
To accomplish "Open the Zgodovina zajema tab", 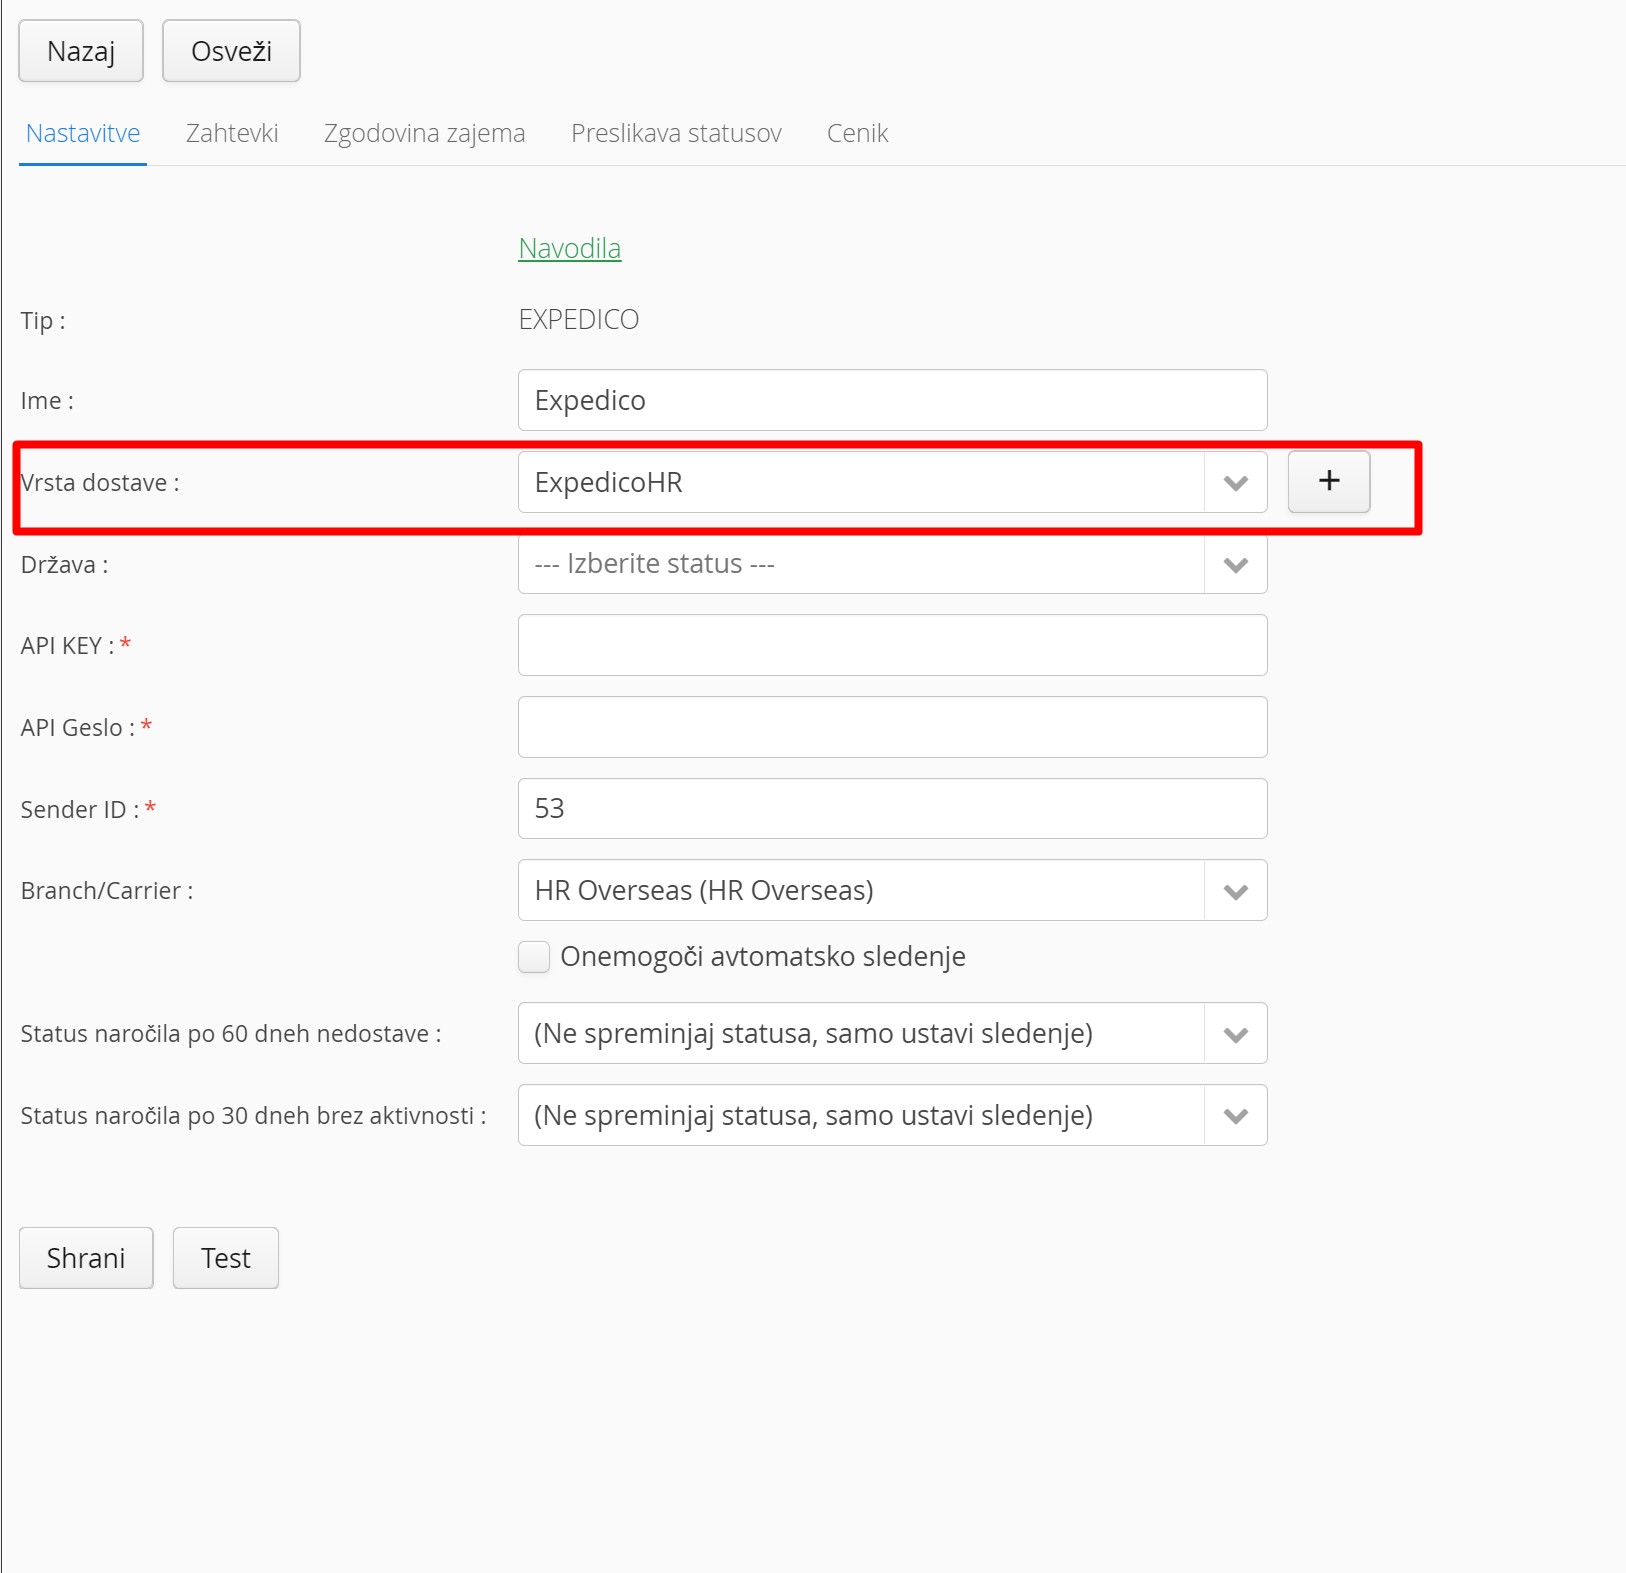I will (x=424, y=133).
